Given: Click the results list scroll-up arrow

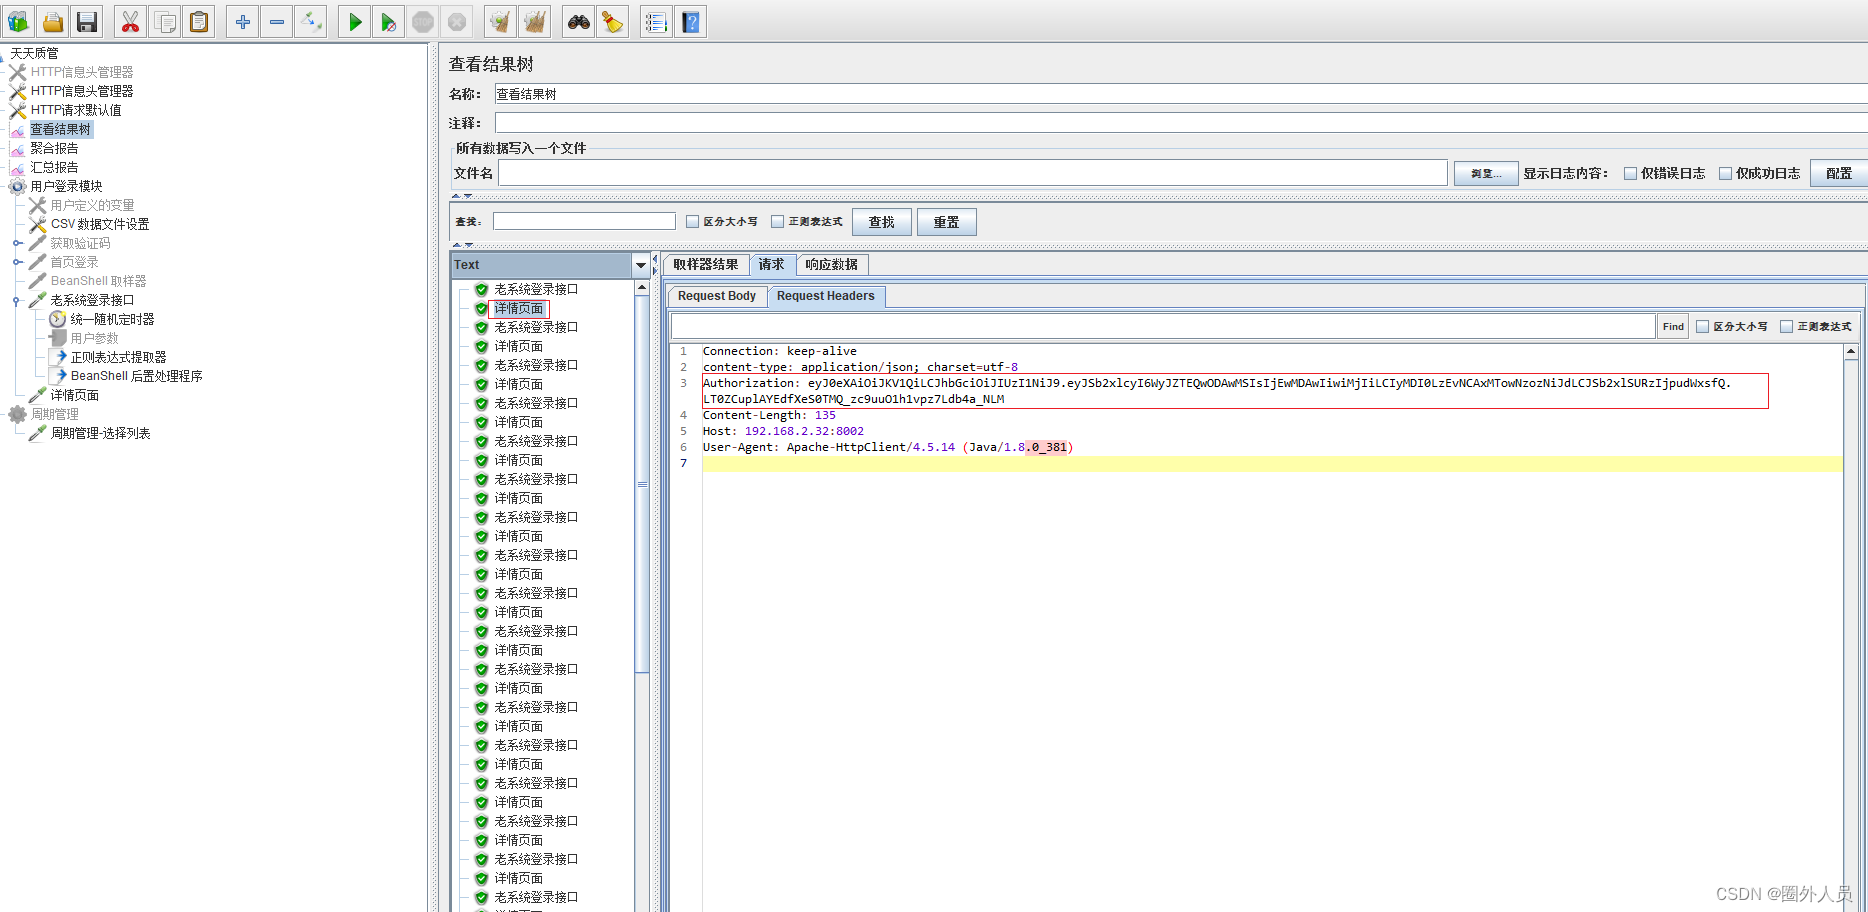Looking at the screenshot, I should coord(642,287).
